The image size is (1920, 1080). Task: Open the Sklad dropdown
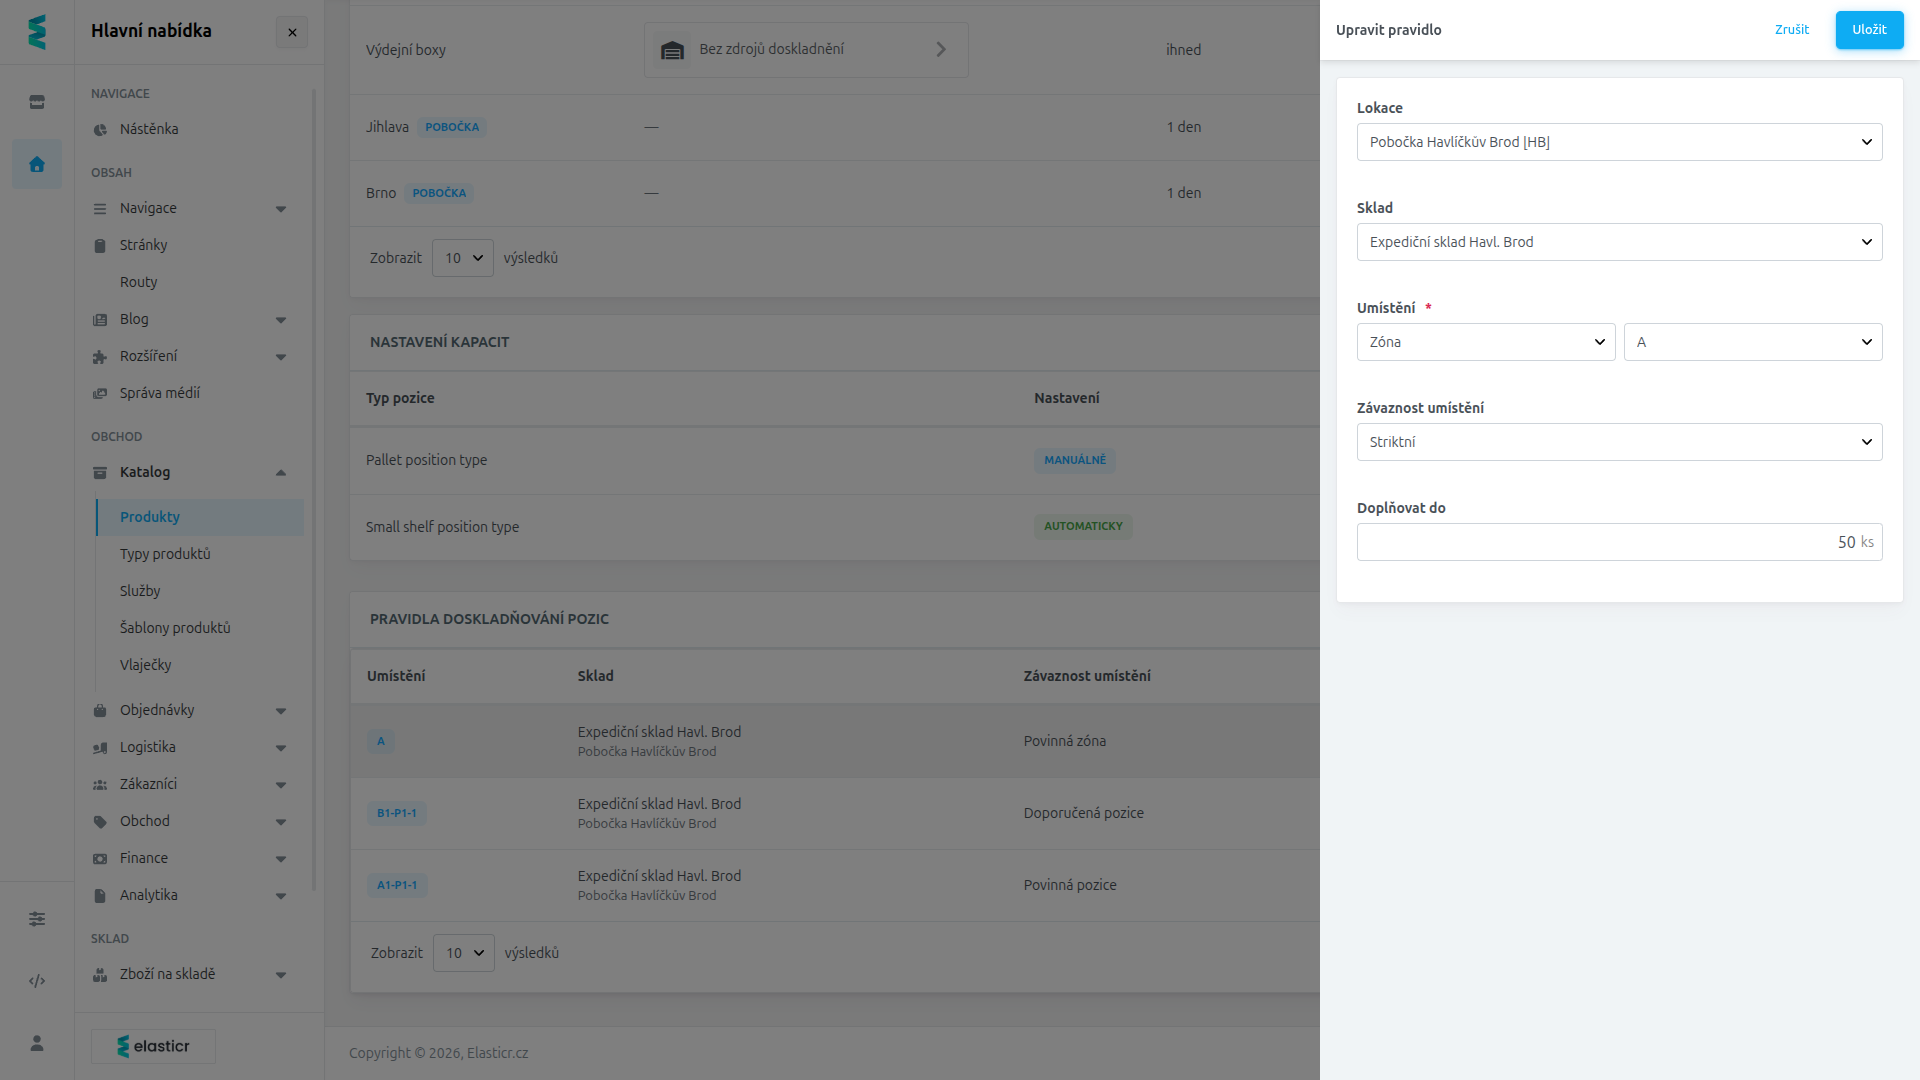[x=1619, y=242]
